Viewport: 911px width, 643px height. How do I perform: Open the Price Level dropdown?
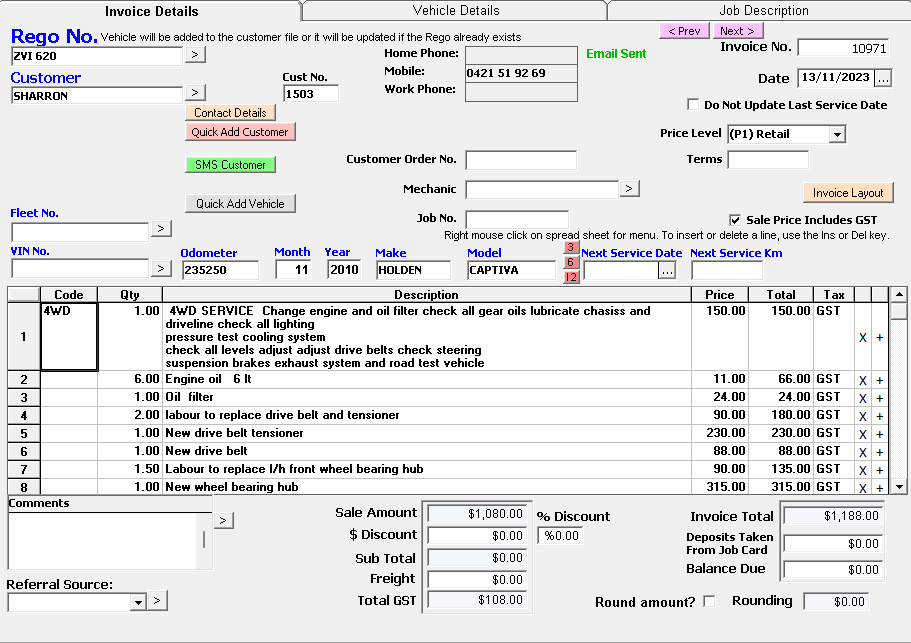837,134
